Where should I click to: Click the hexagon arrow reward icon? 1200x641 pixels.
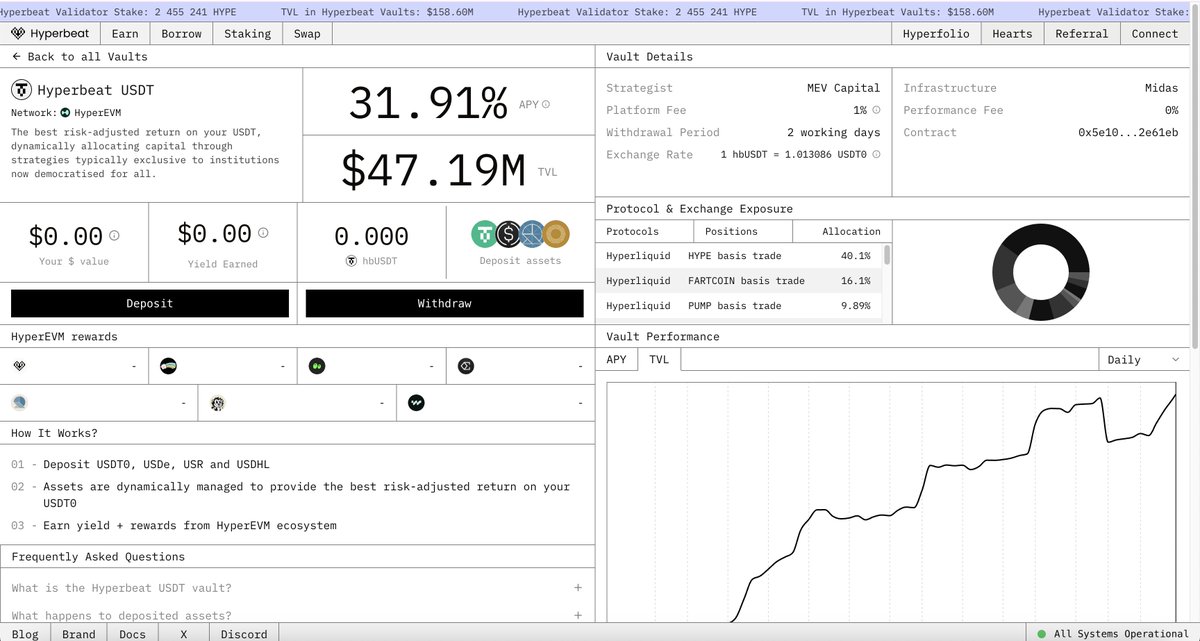pyautogui.click(x=465, y=367)
